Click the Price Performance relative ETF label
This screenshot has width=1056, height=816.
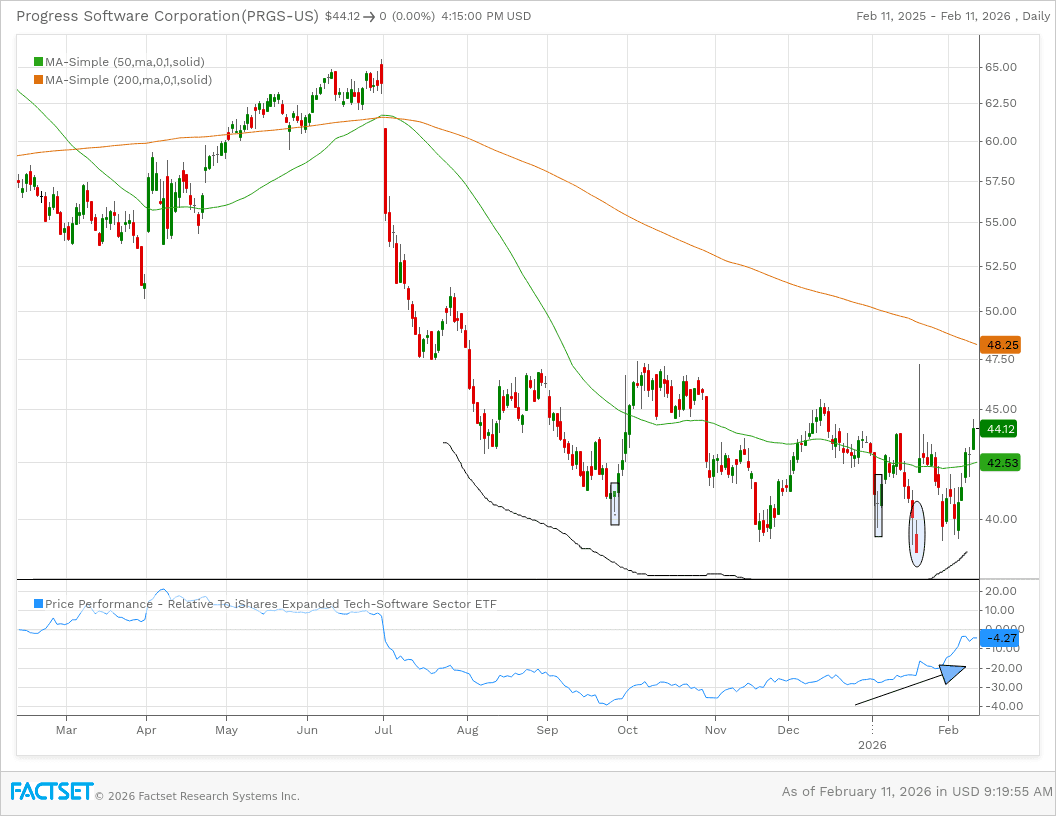(271, 604)
